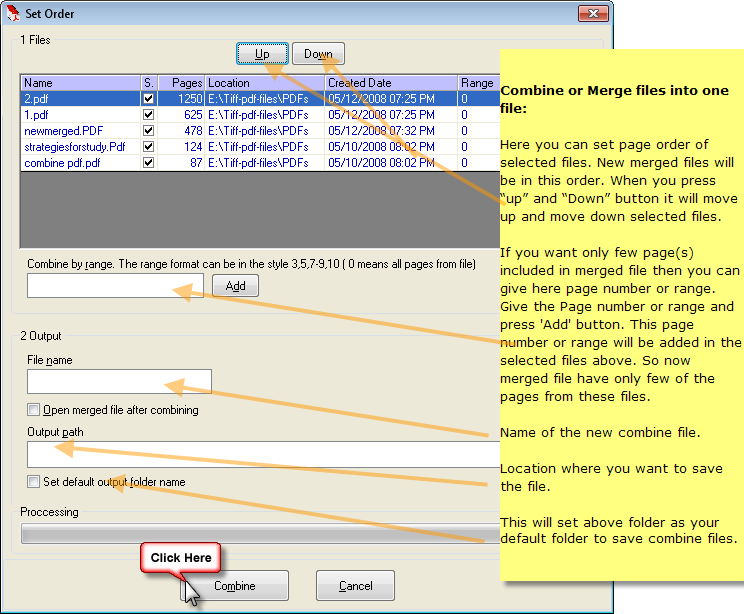Click the S. column header
The image size is (744, 614).
tap(149, 83)
